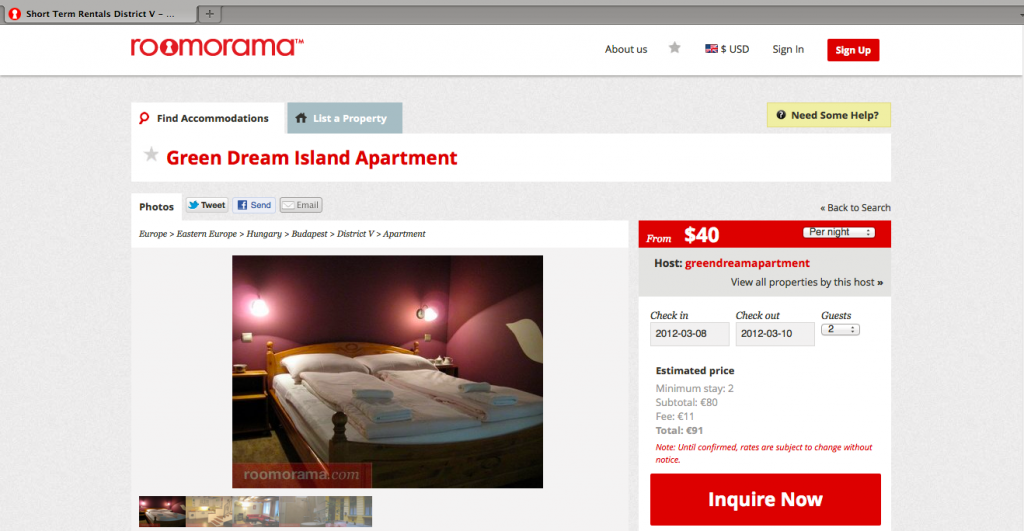The width and height of the screenshot is (1024, 531).
Task: Expand the Per night rate dropdown
Action: pos(839,233)
